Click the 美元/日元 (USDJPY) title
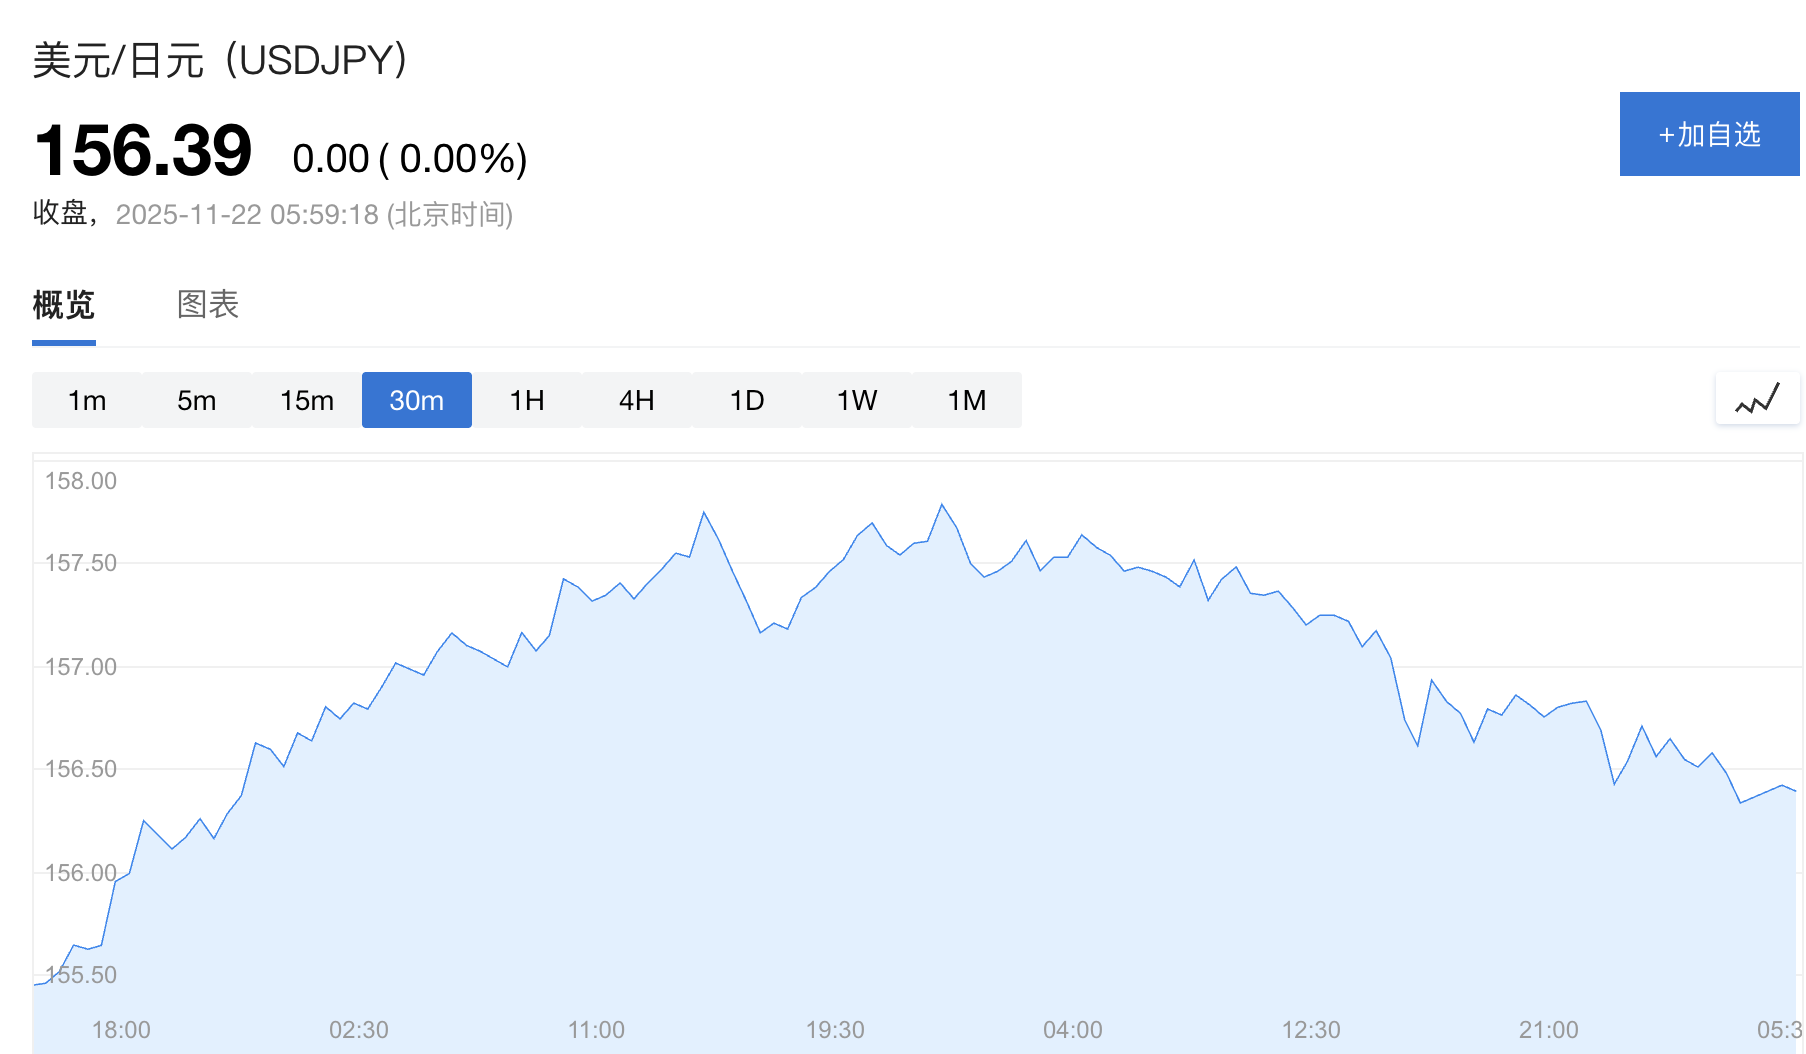This screenshot has width=1806, height=1054. pos(220,60)
